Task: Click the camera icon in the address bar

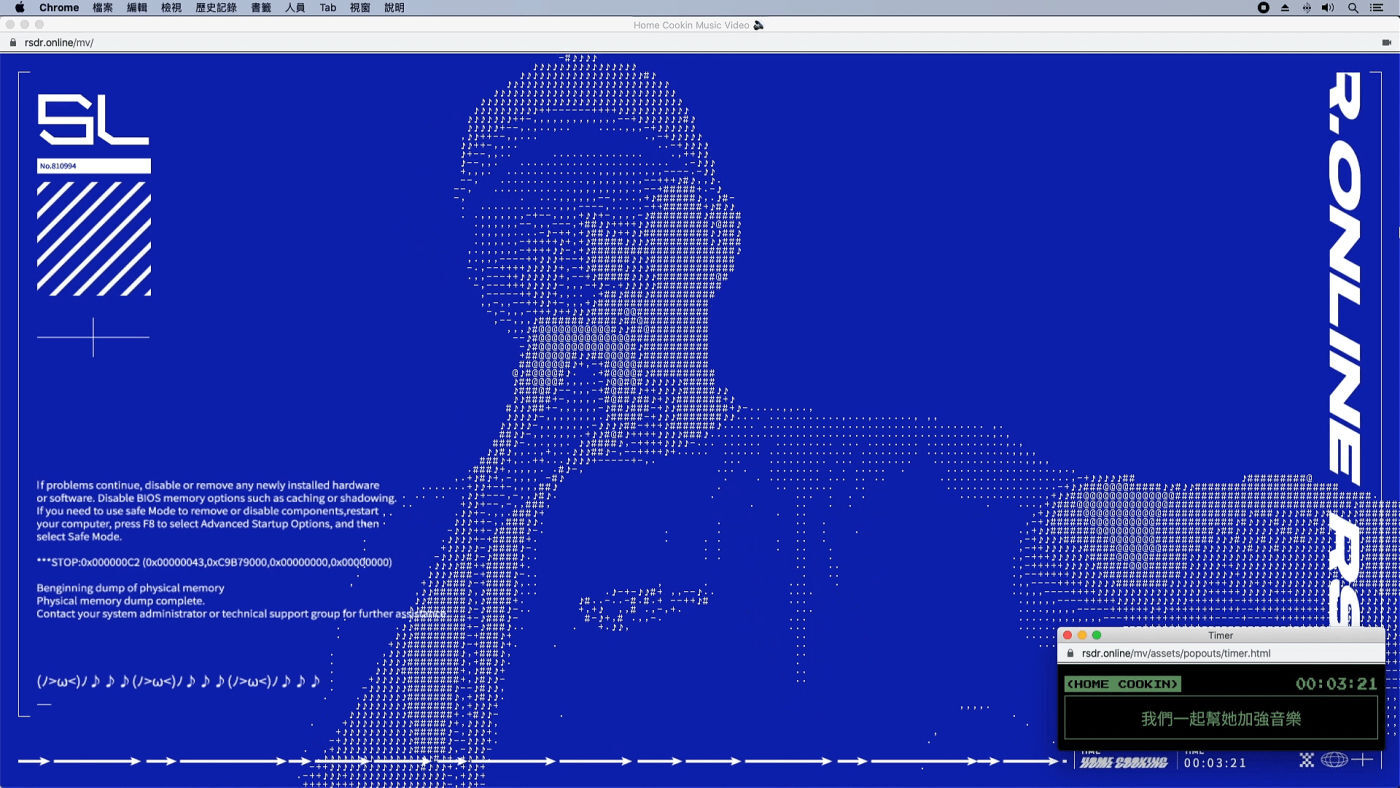Action: click(x=1386, y=43)
